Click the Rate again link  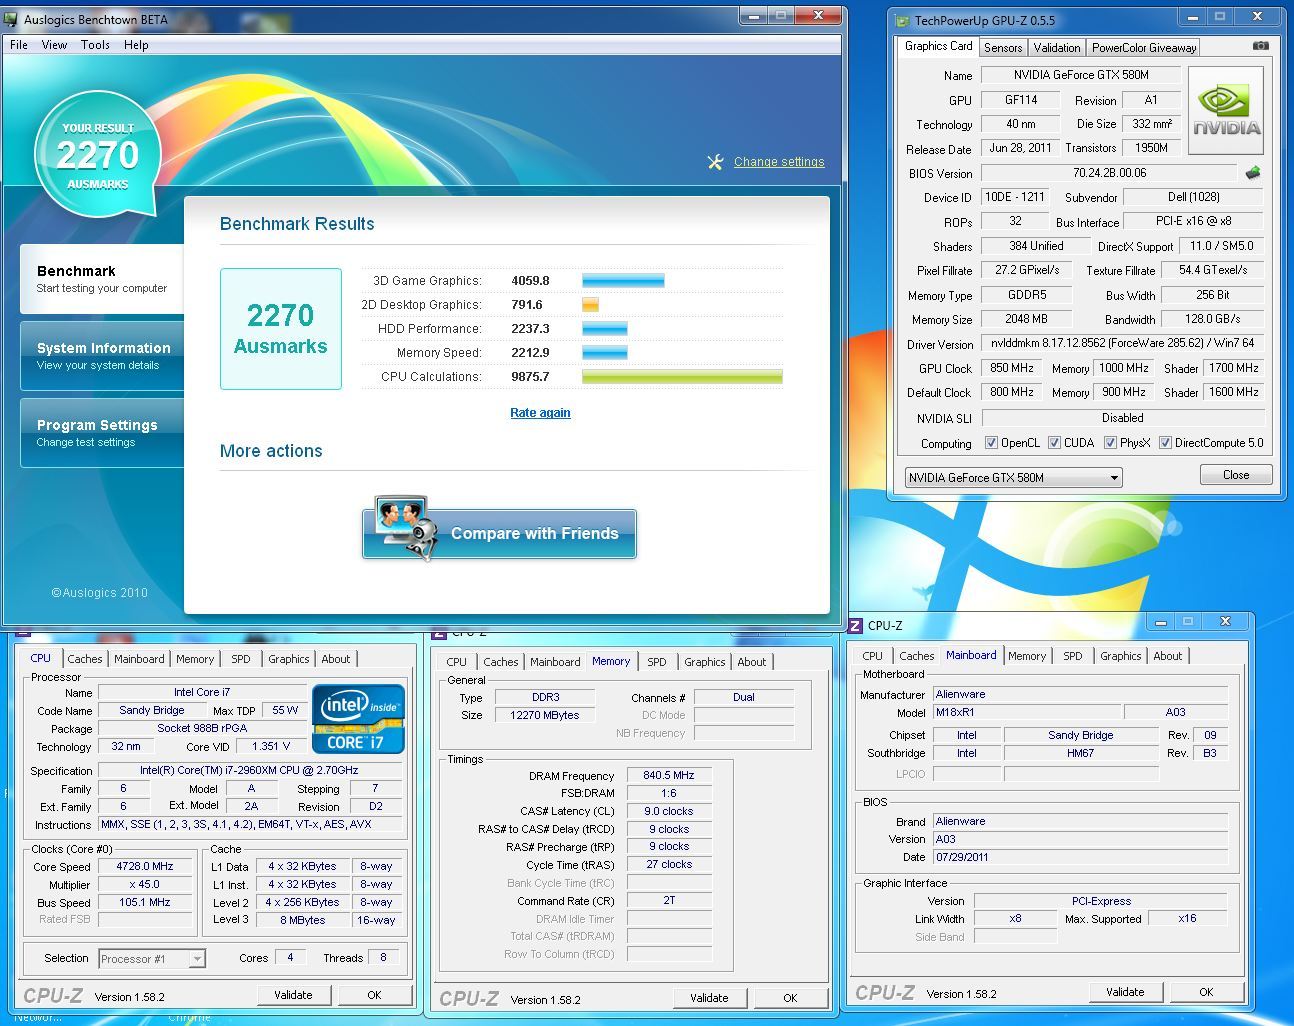tap(540, 413)
